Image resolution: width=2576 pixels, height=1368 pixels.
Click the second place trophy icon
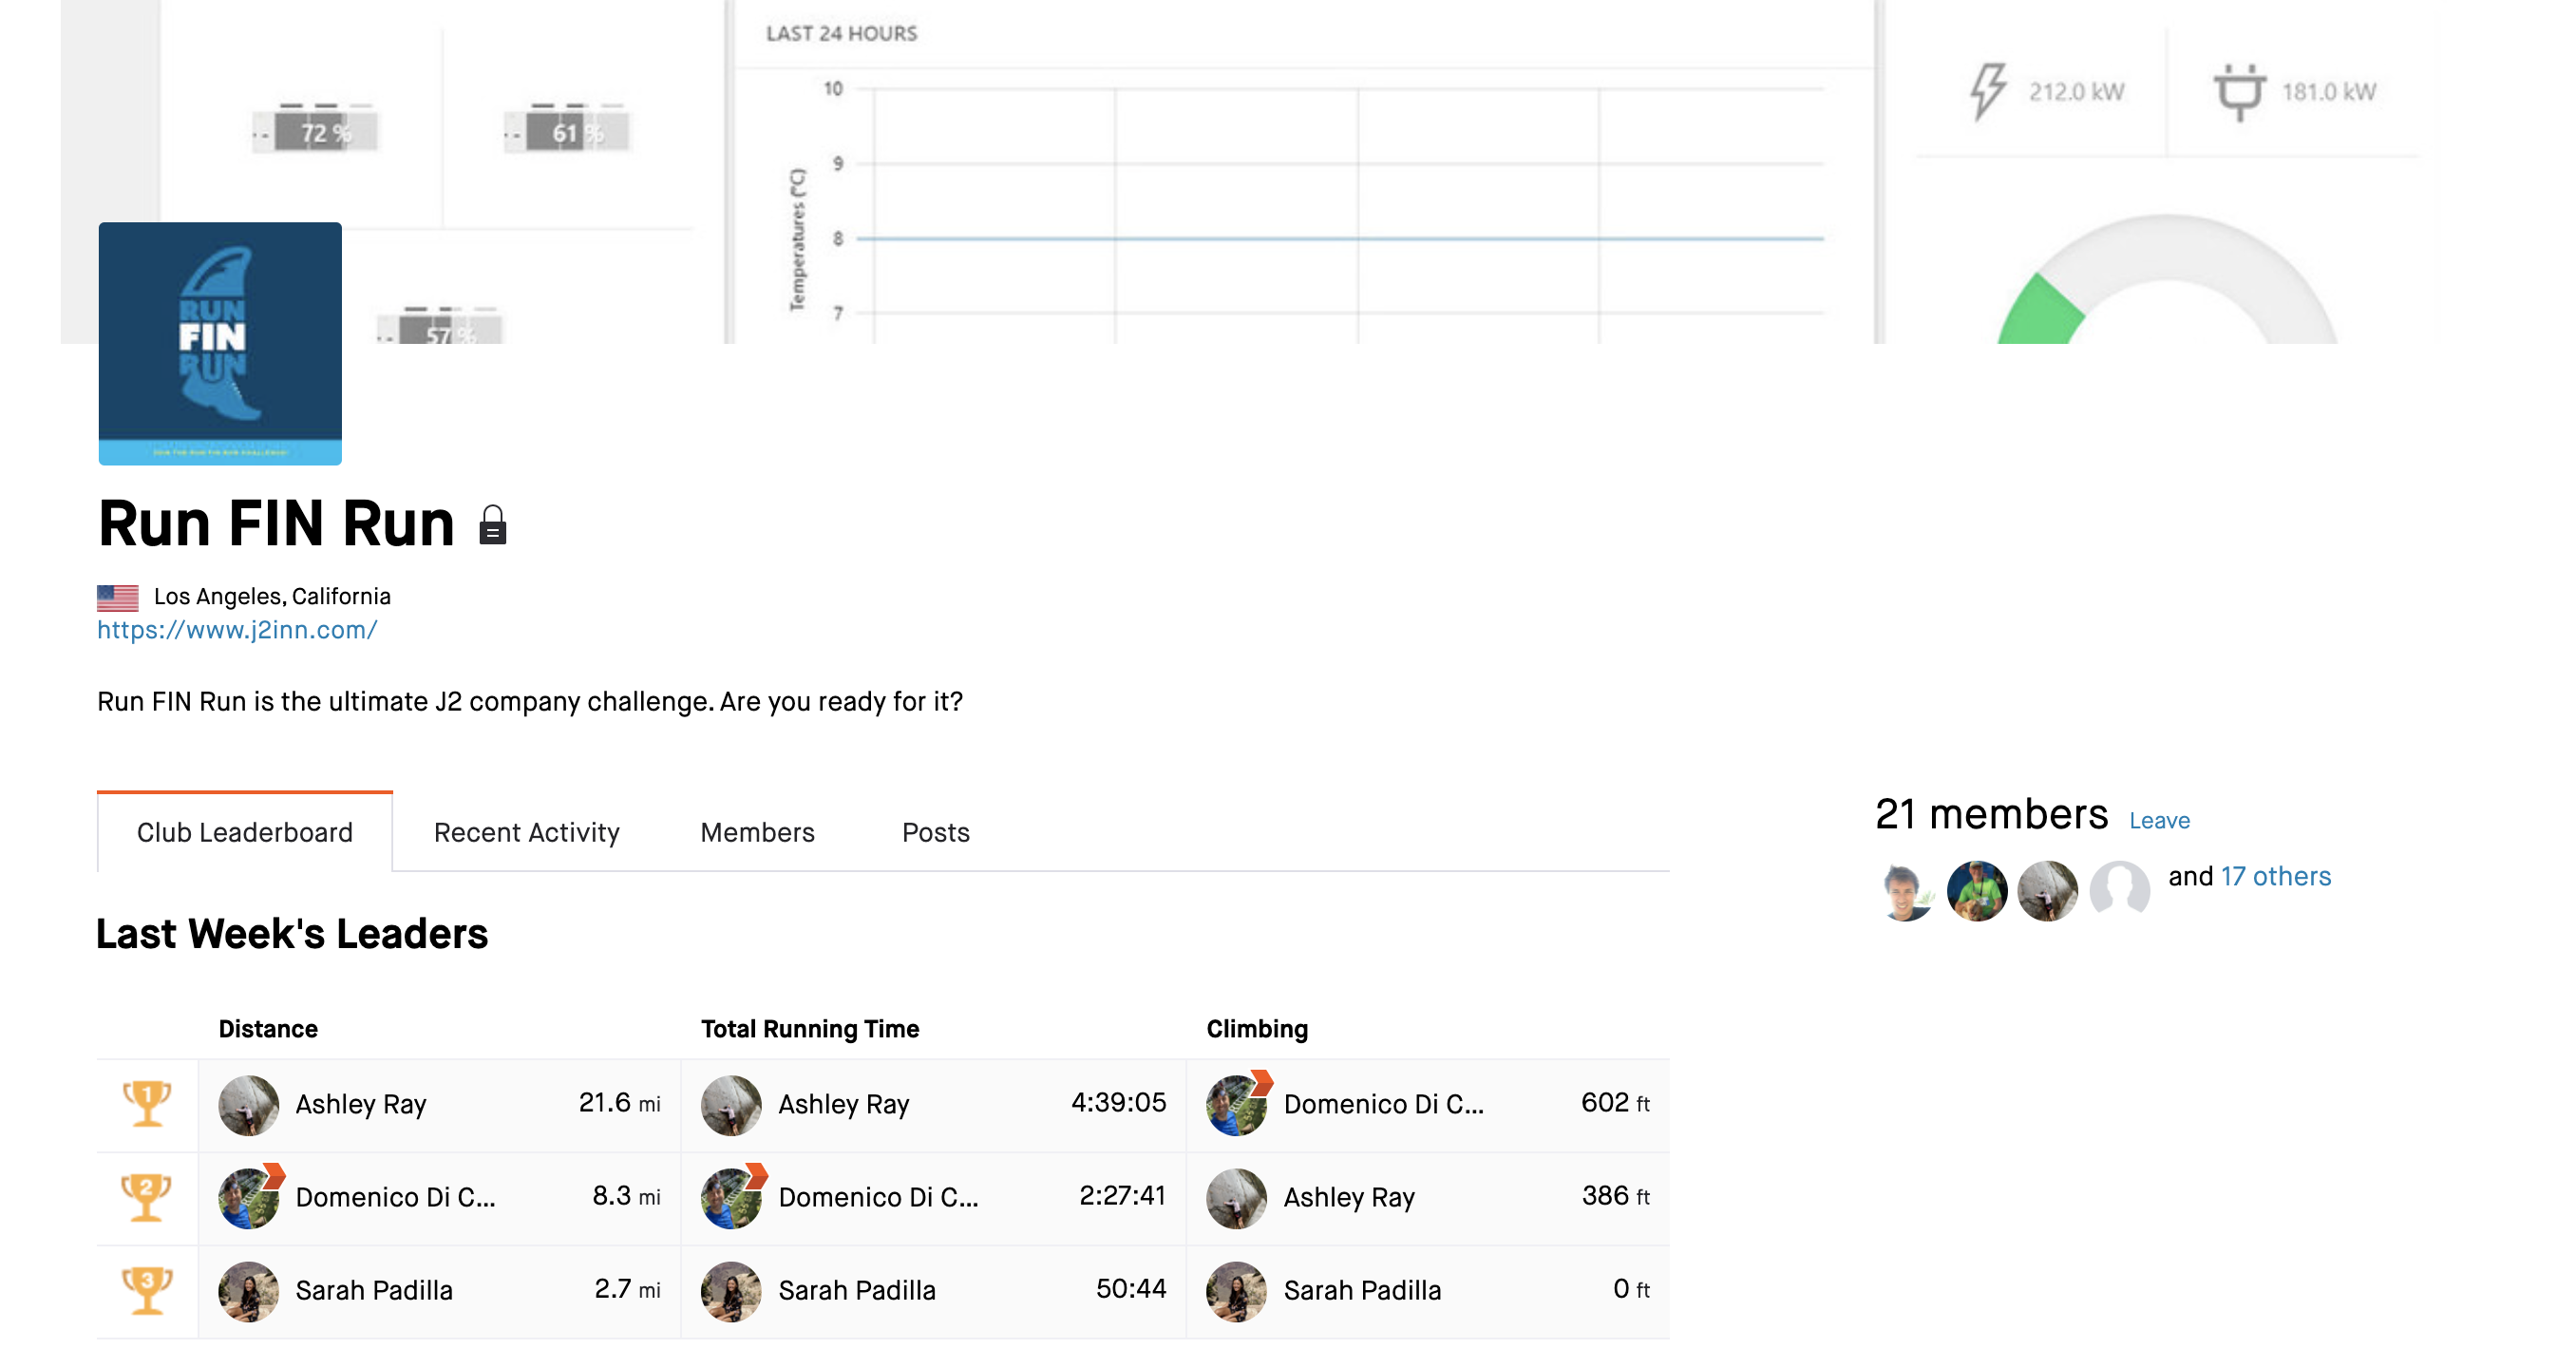147,1197
